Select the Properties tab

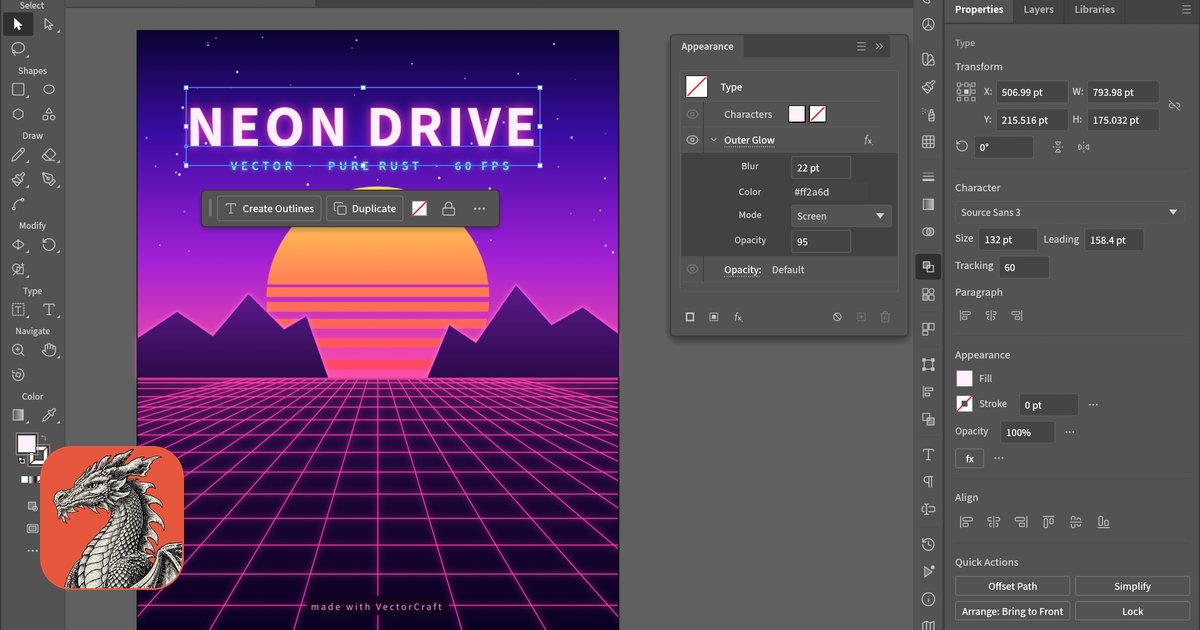[x=979, y=10]
